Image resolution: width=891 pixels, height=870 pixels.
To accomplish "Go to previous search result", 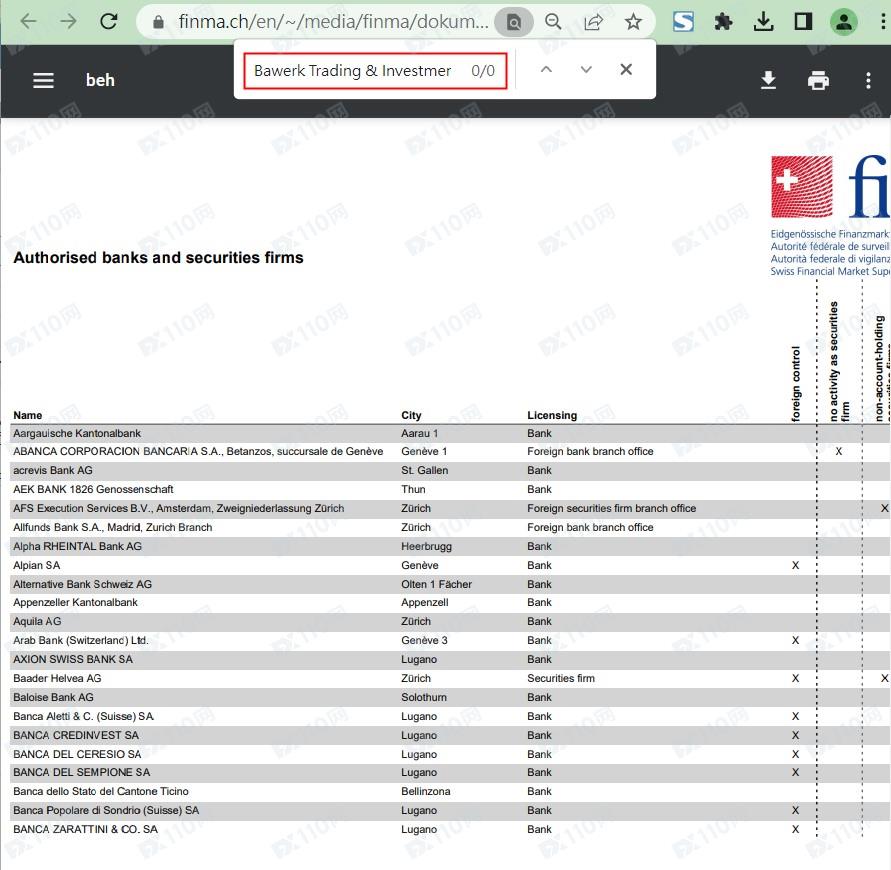I will 546,70.
